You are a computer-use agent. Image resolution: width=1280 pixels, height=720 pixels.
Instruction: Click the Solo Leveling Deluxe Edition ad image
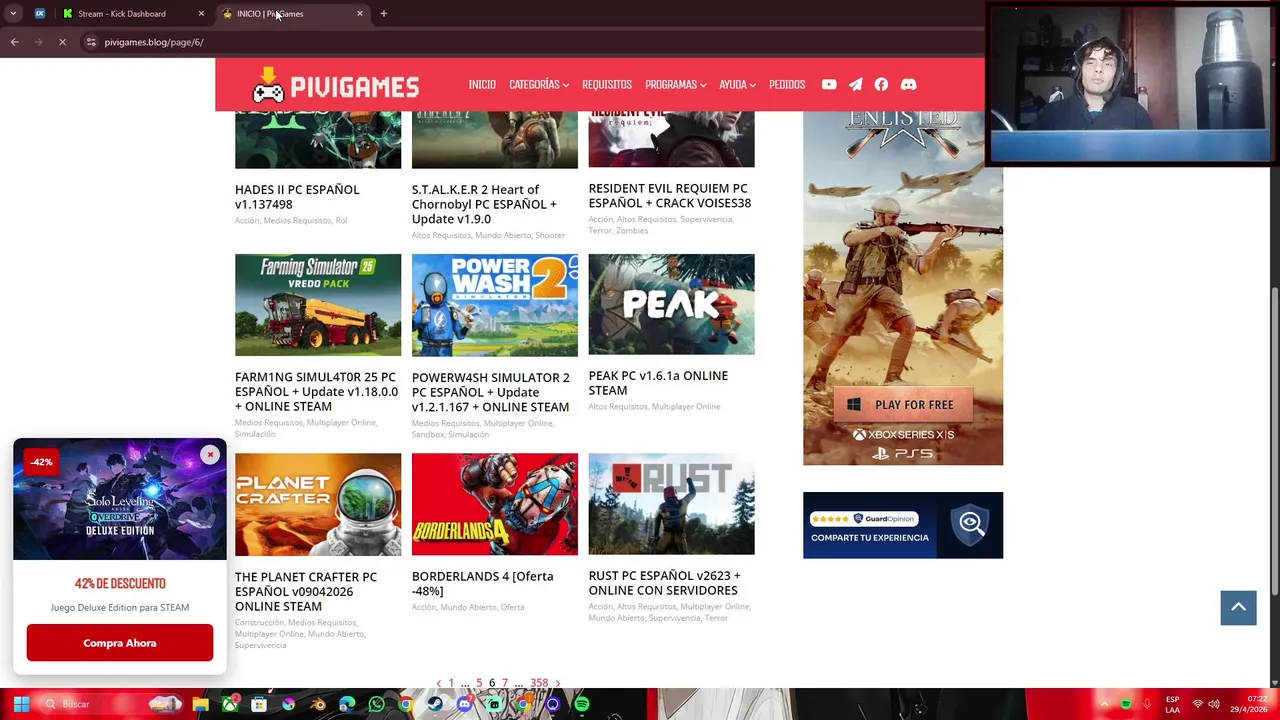[120, 500]
